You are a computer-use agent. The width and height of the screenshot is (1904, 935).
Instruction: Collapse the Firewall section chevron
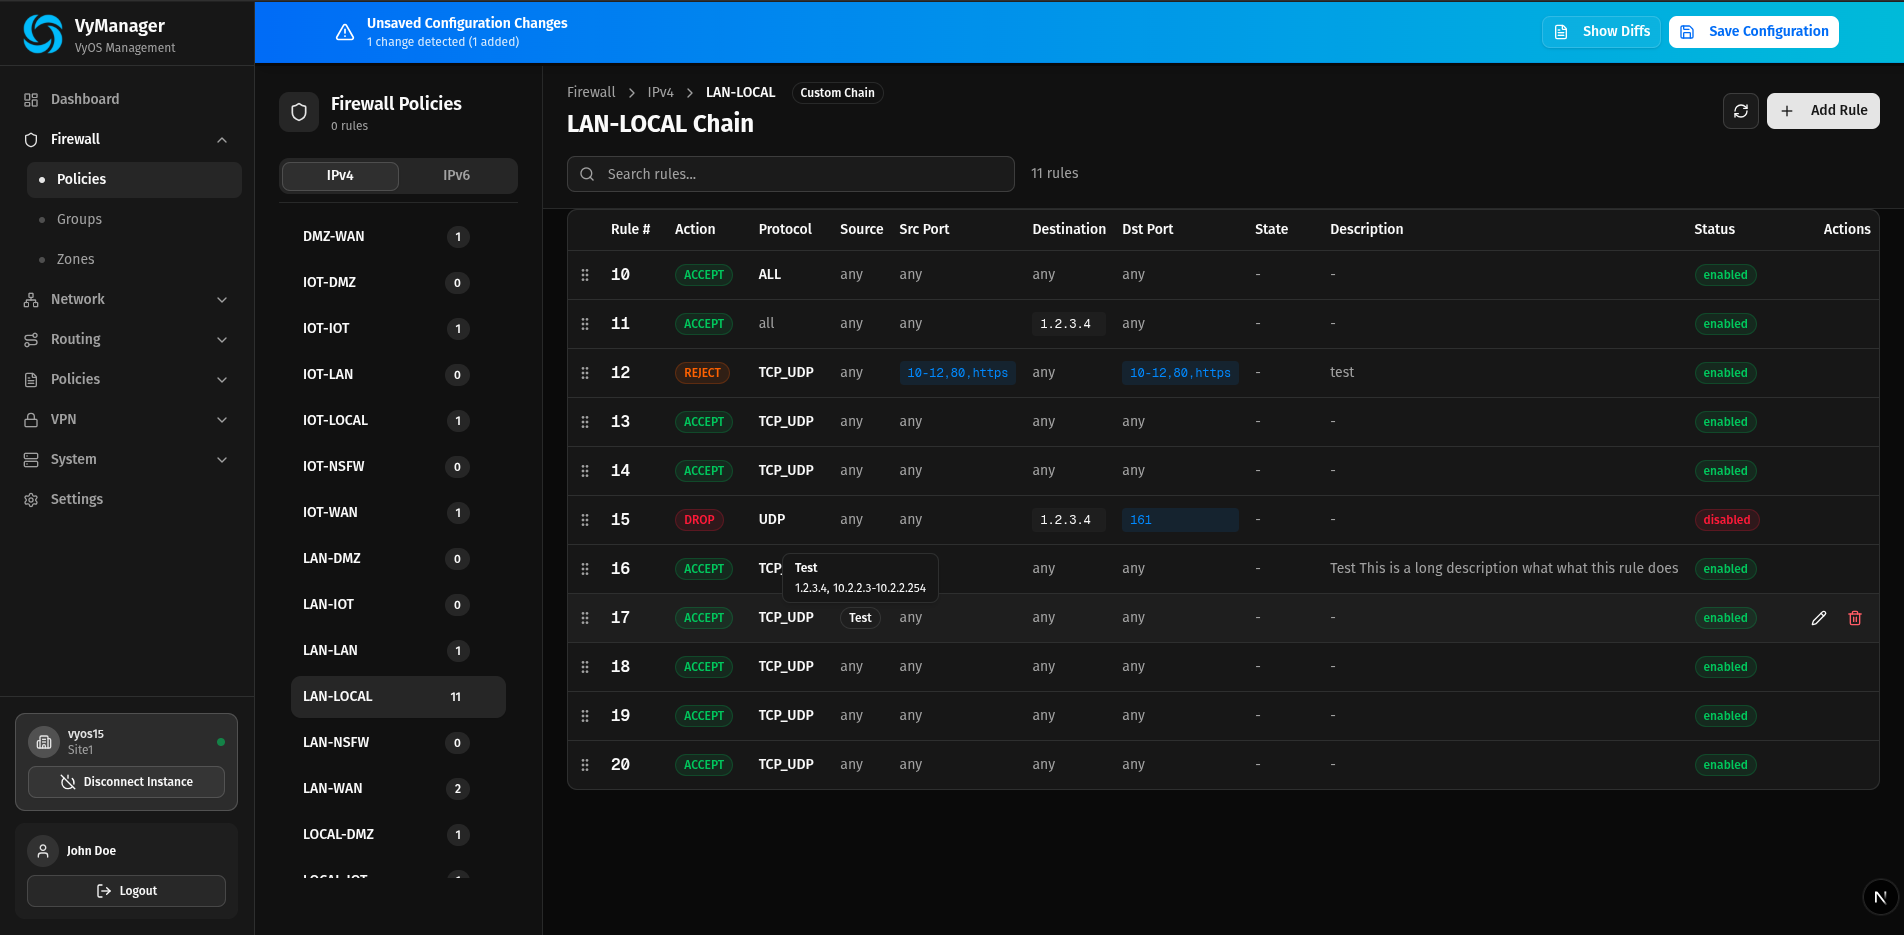pos(222,139)
